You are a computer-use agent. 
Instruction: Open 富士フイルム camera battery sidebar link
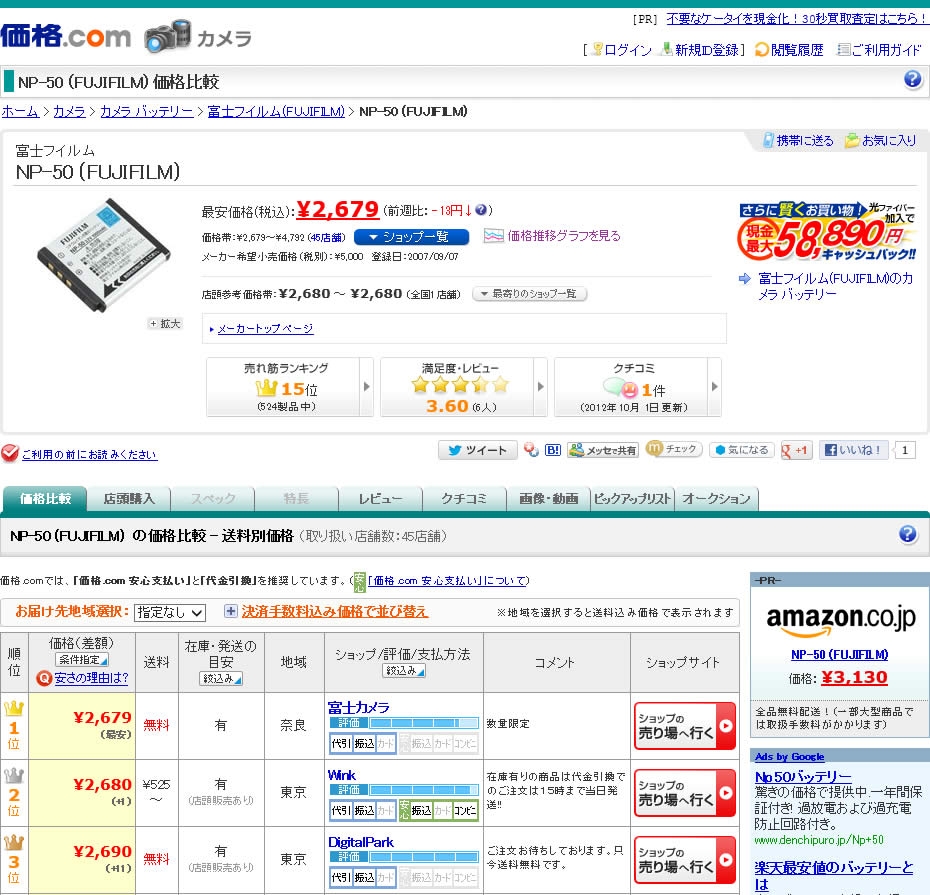point(835,286)
